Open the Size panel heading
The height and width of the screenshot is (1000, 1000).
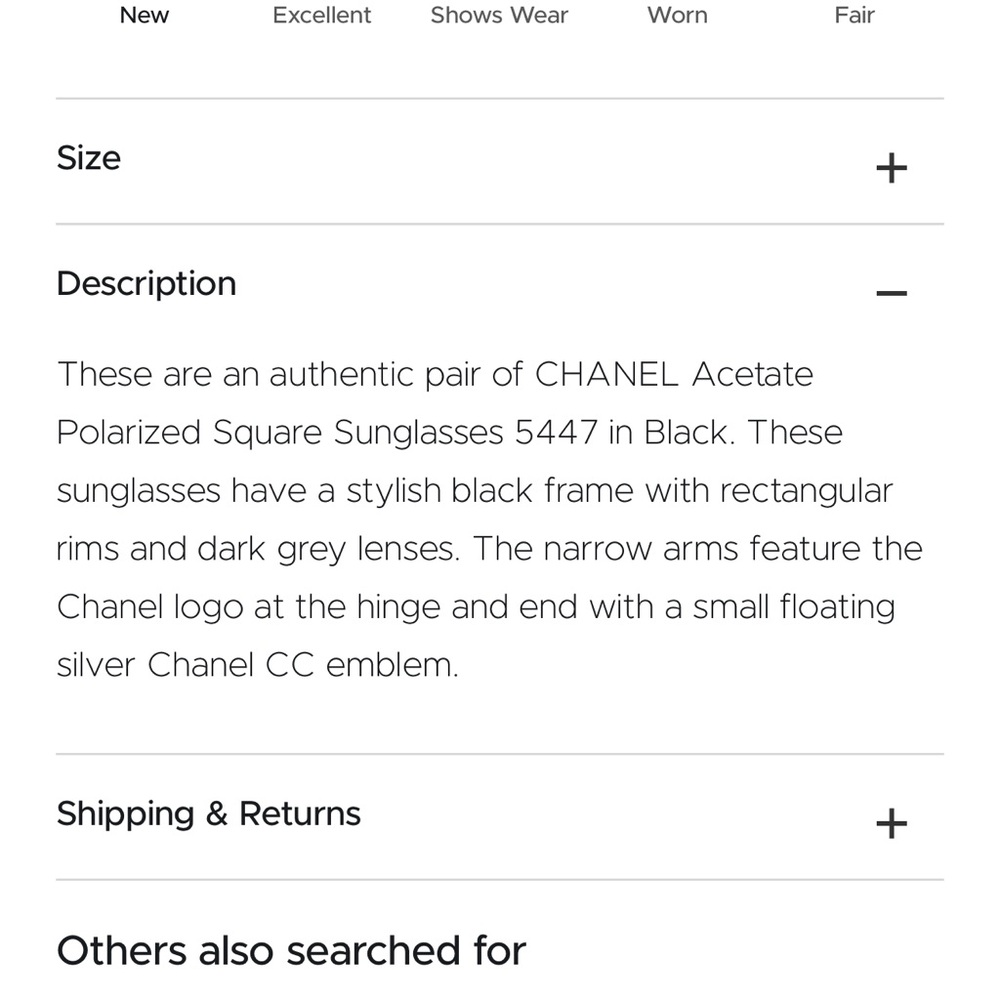[x=89, y=158]
